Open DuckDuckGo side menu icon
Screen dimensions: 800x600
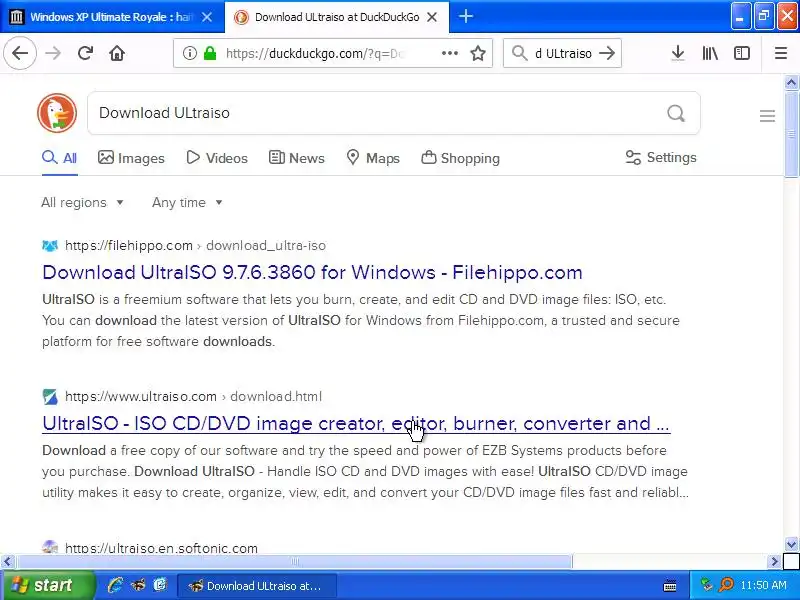click(x=767, y=116)
